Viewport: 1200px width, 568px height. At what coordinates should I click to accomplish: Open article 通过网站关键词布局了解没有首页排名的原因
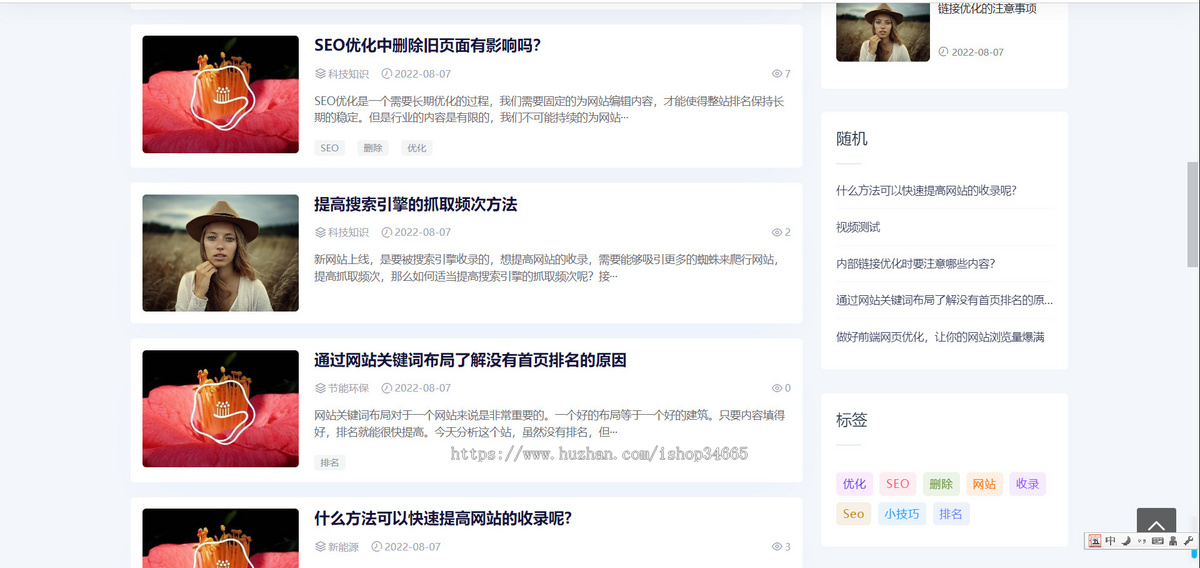tap(470, 360)
